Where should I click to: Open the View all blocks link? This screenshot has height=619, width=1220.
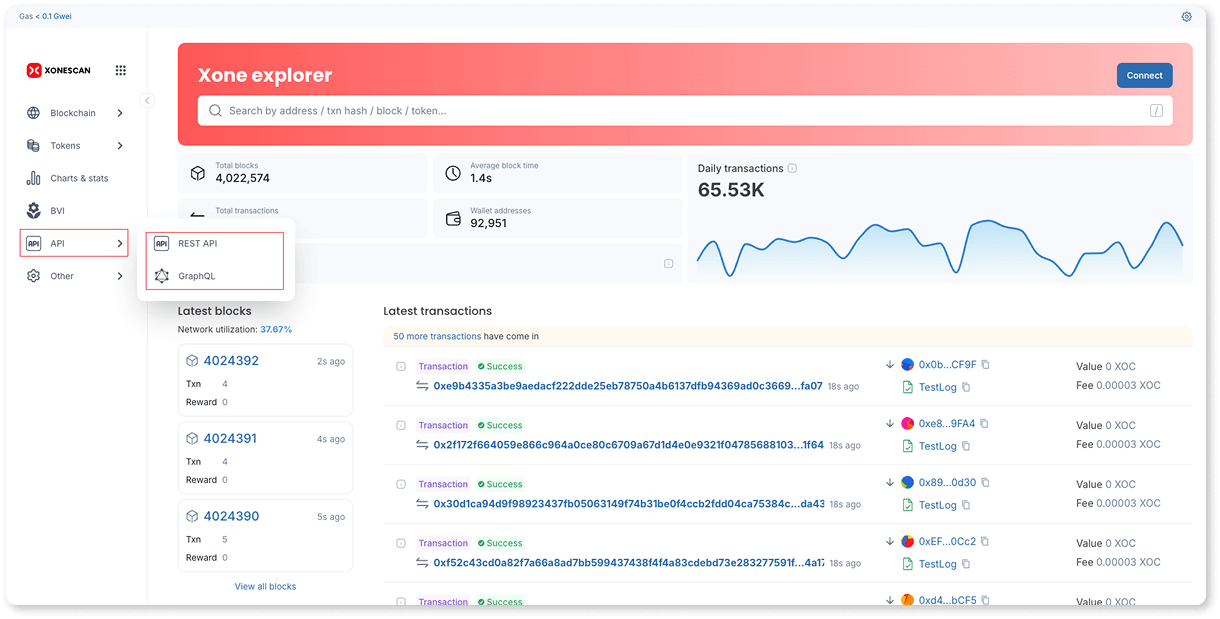click(x=265, y=587)
